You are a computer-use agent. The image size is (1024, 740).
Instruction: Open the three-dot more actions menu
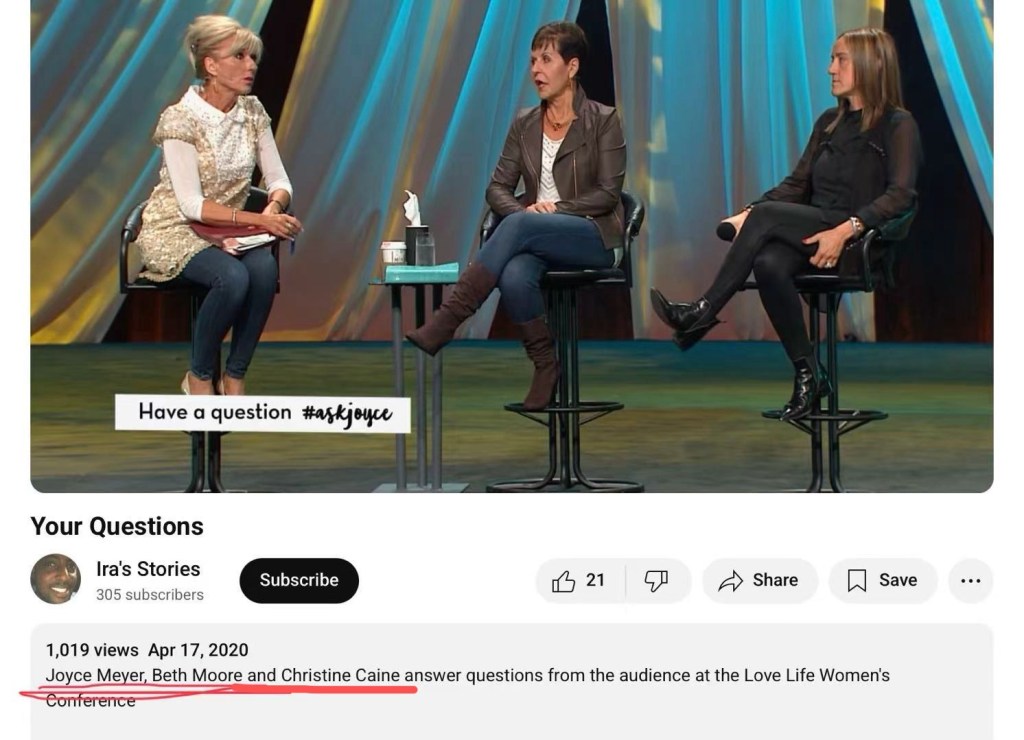click(x=970, y=581)
